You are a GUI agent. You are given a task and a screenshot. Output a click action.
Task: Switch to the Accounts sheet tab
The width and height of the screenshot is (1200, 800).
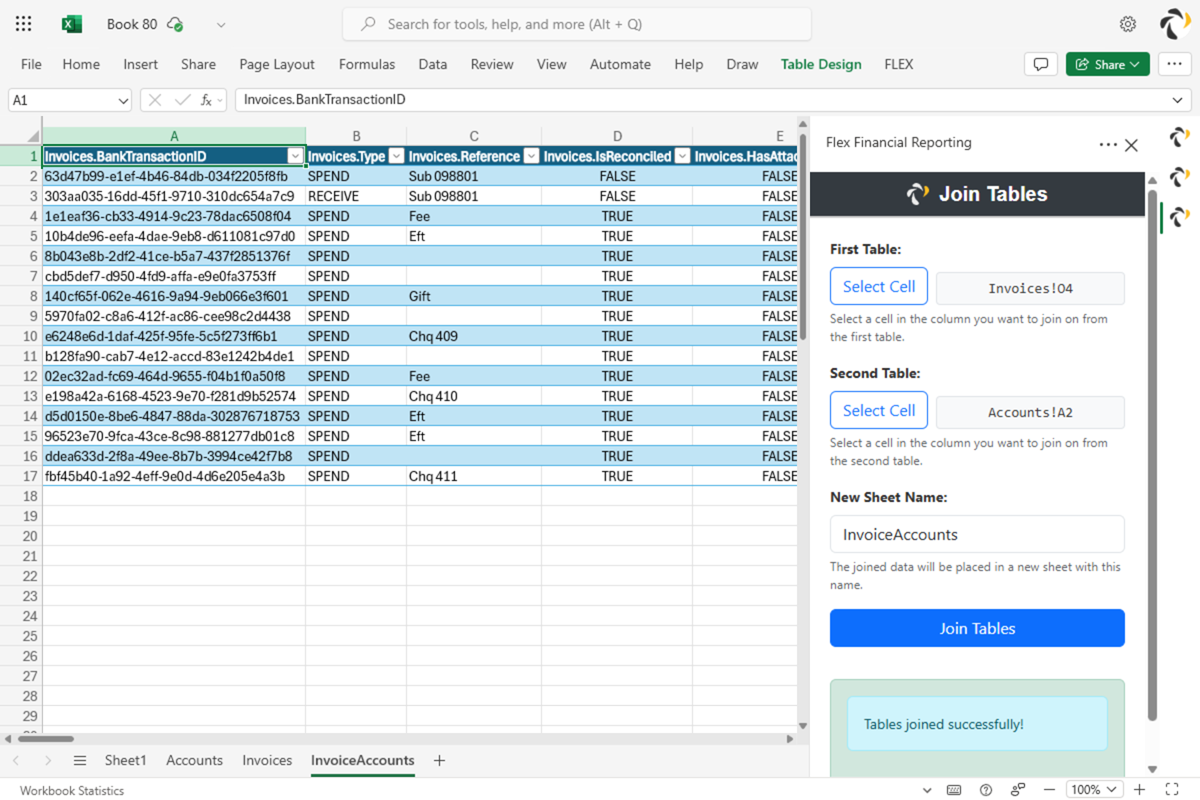194,761
